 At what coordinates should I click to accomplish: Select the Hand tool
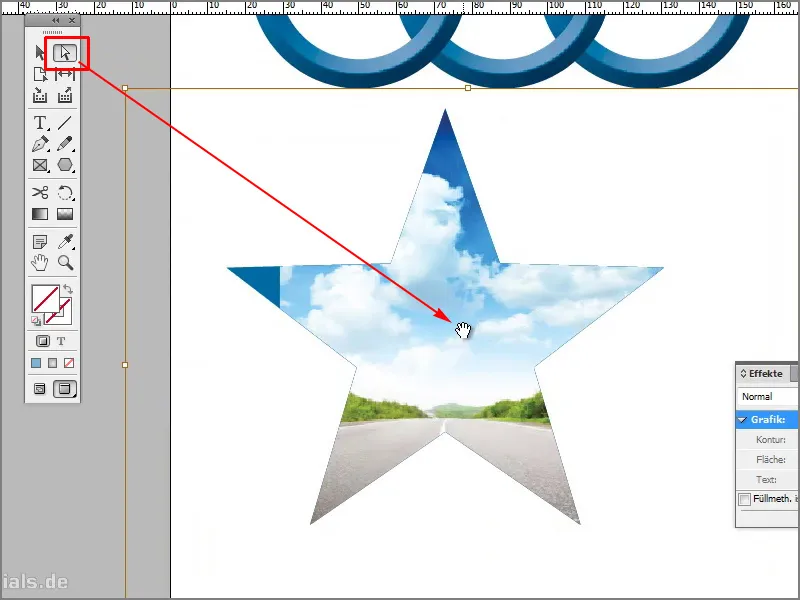38,262
